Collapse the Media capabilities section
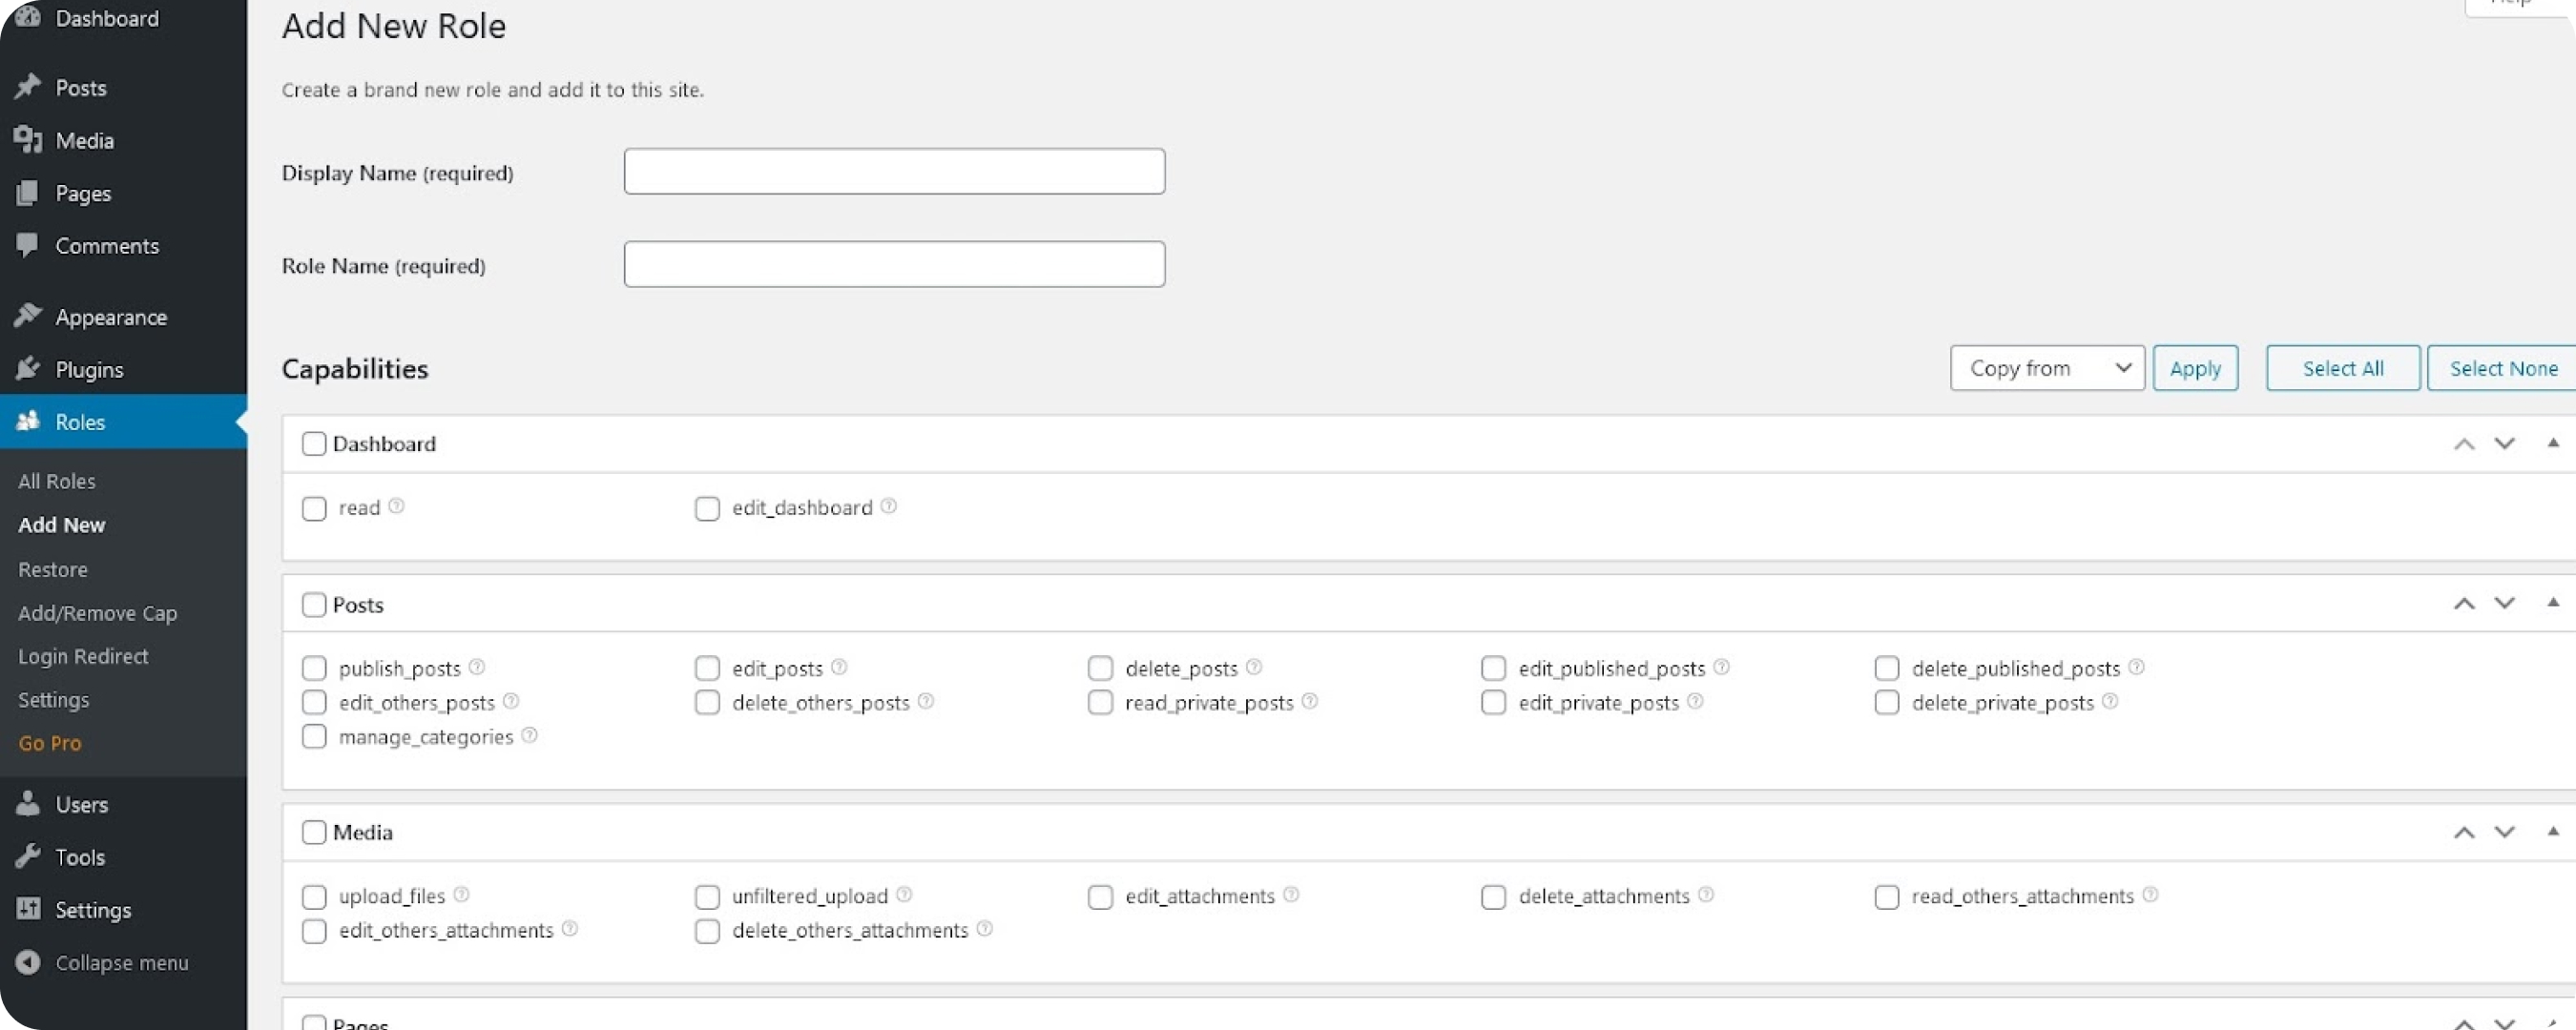The image size is (2576, 1030). point(2552,831)
